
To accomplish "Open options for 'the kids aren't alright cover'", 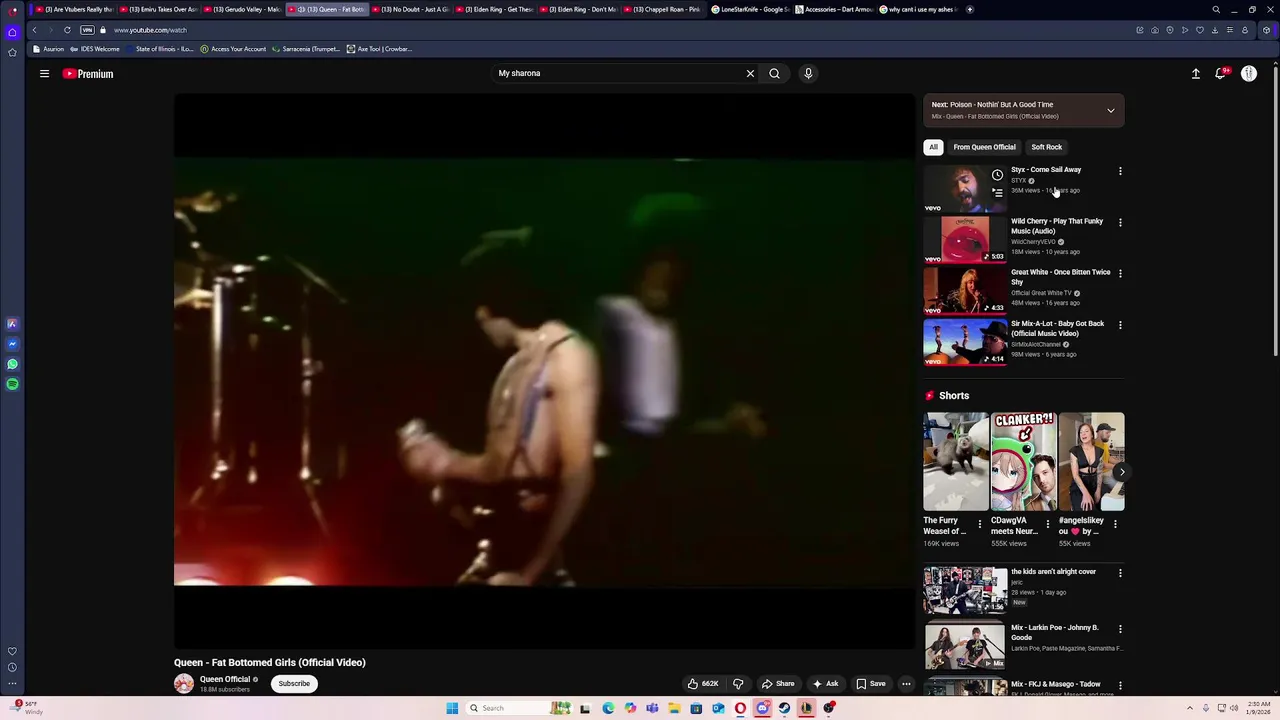I will [x=1120, y=573].
